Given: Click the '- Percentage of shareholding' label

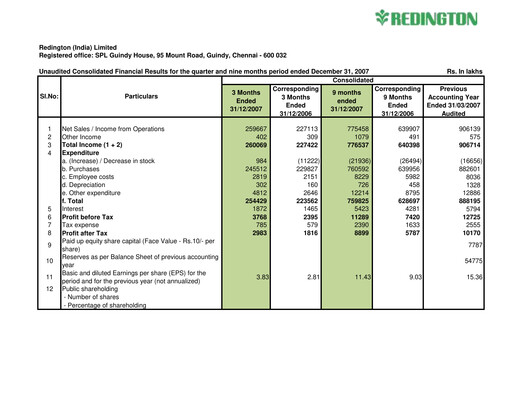Looking at the screenshot, I should point(104,305).
